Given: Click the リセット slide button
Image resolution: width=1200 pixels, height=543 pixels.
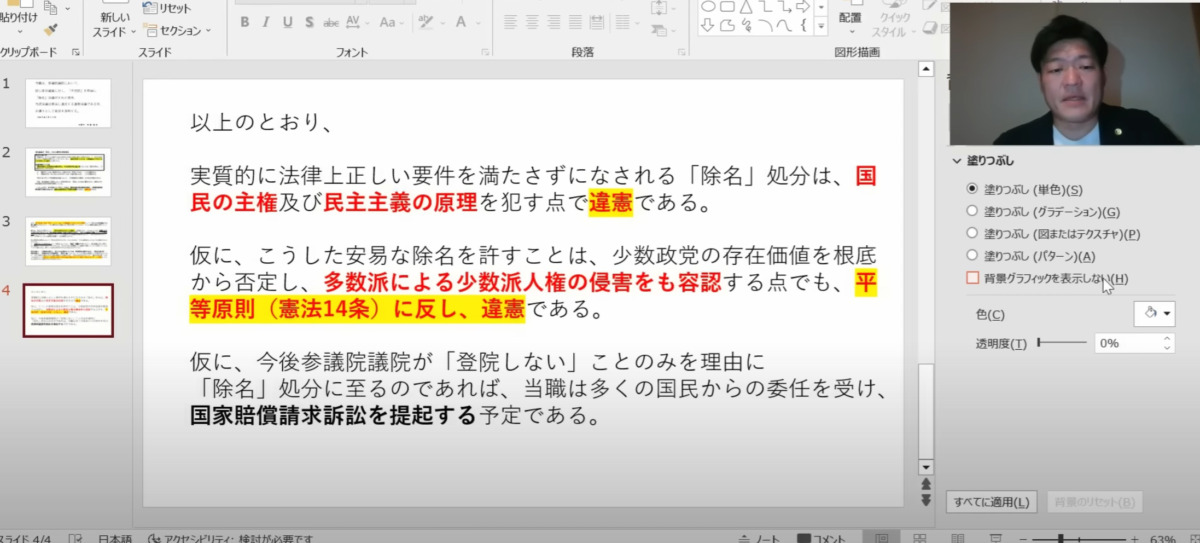Looking at the screenshot, I should (167, 8).
